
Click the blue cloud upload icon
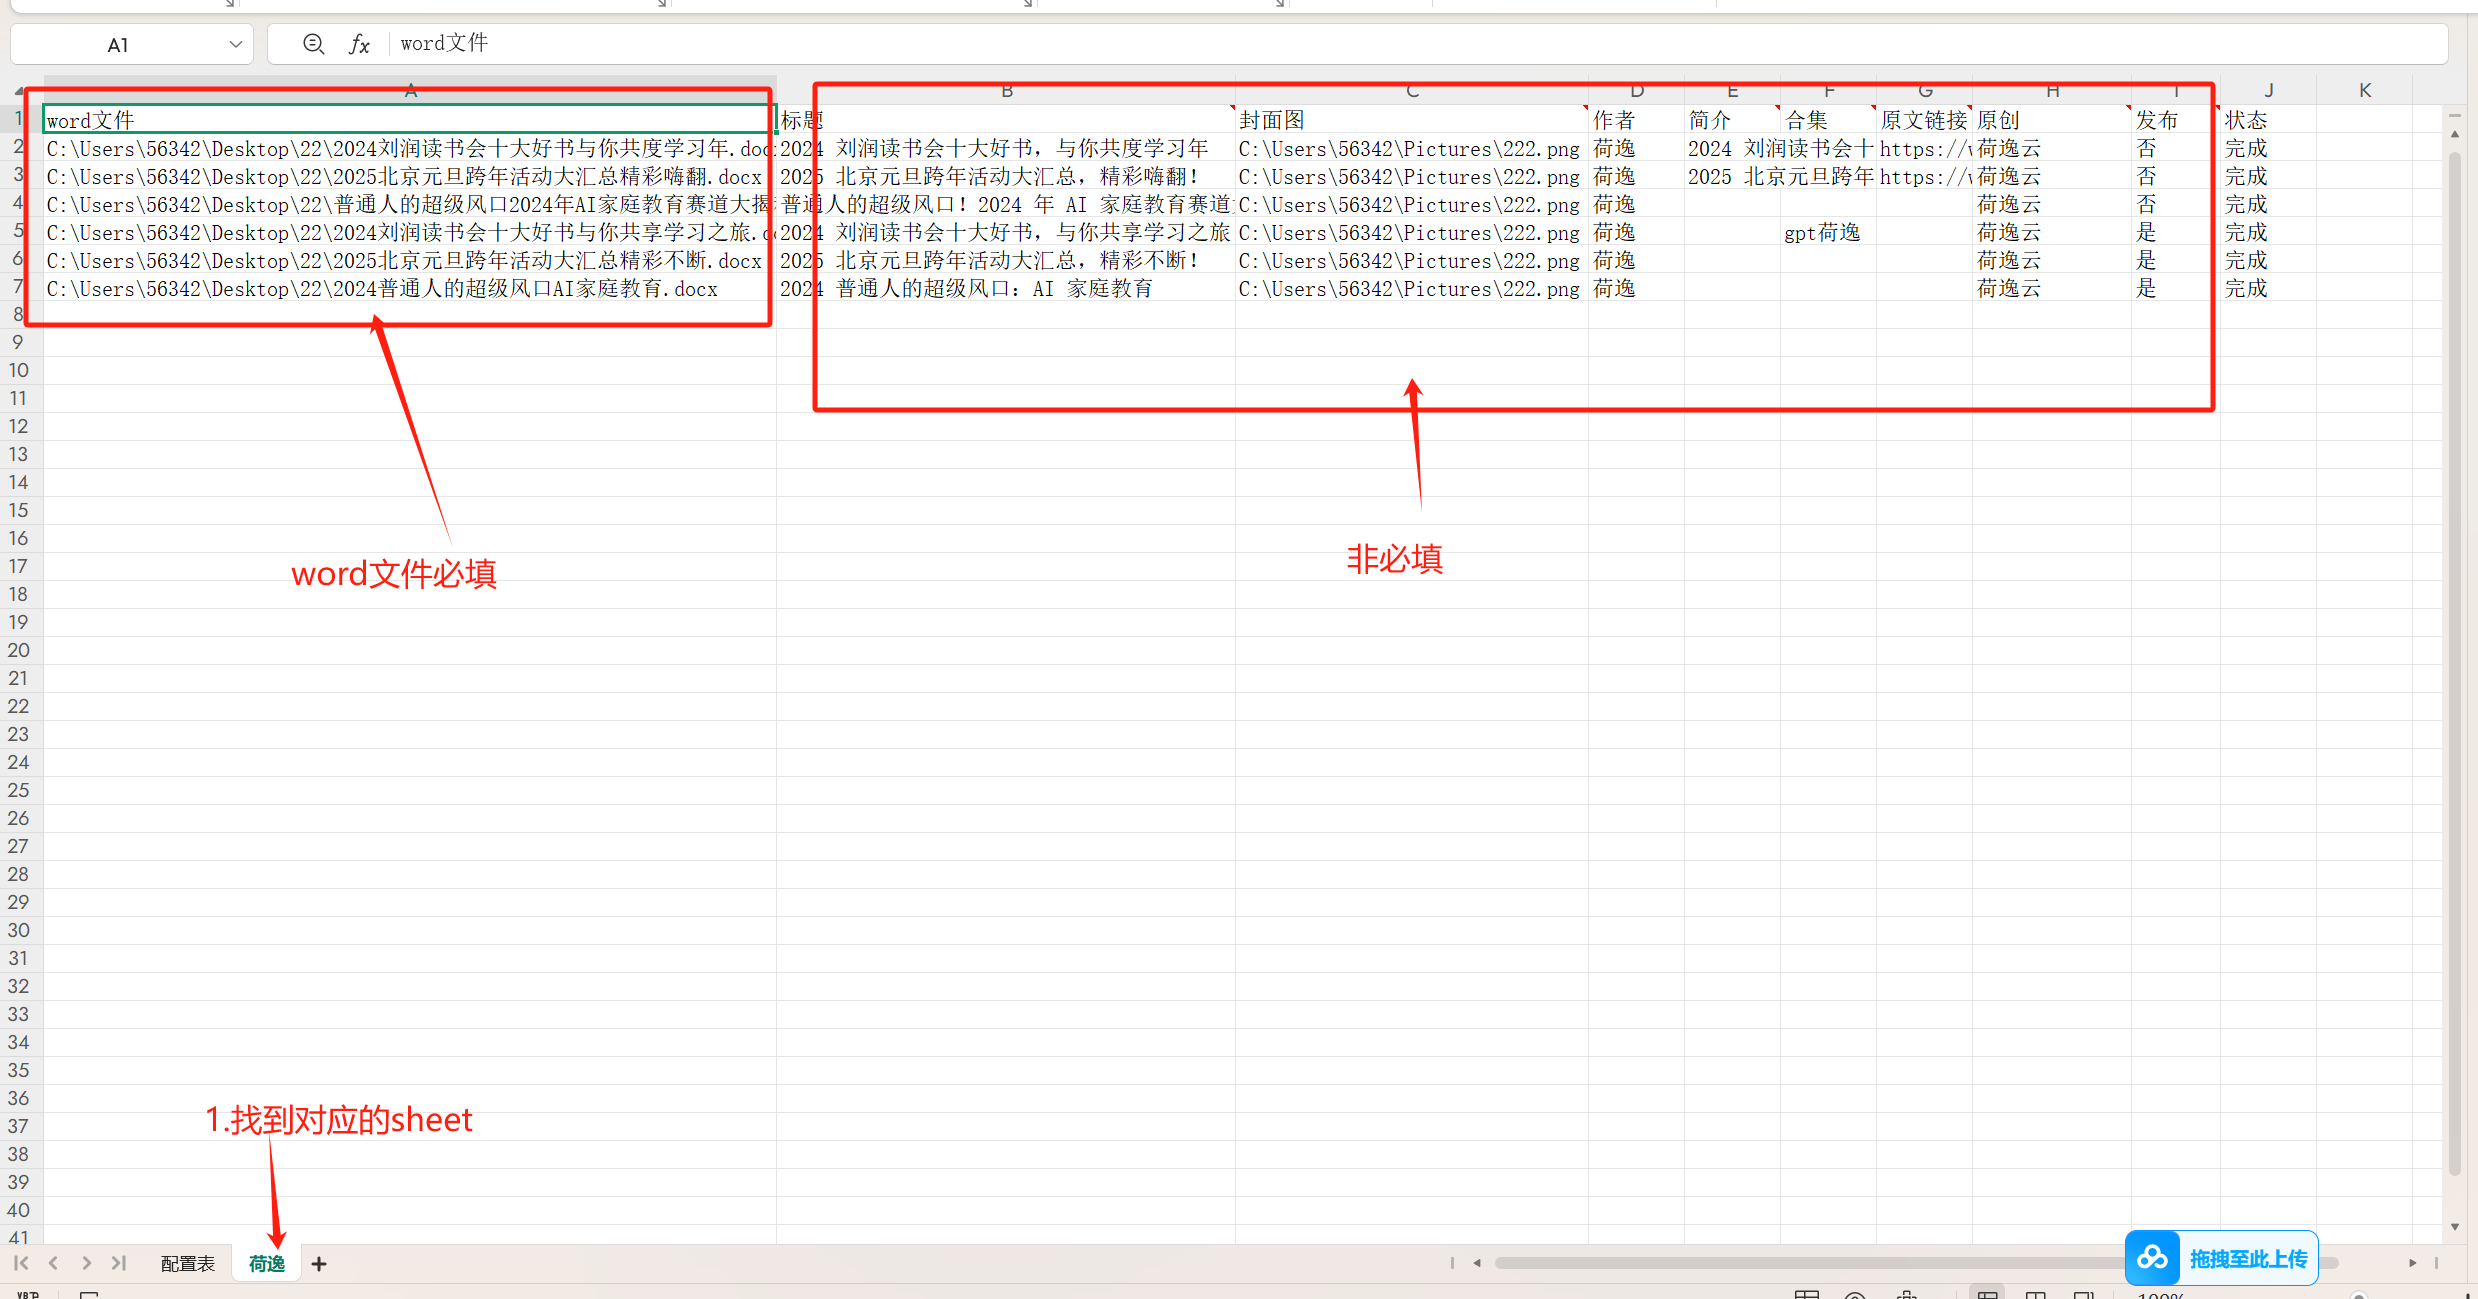(2152, 1258)
